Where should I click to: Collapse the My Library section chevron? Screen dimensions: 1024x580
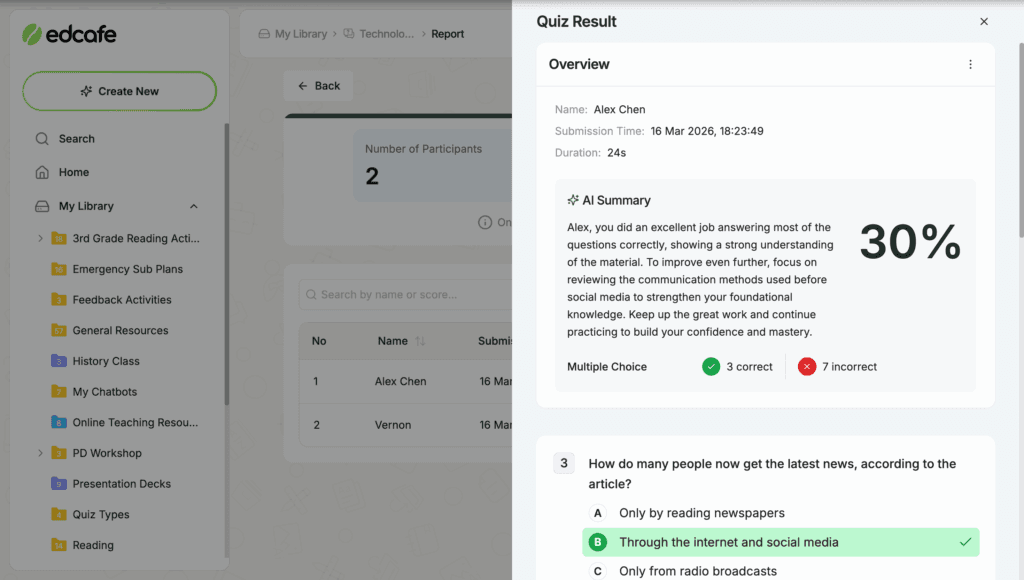(x=193, y=206)
